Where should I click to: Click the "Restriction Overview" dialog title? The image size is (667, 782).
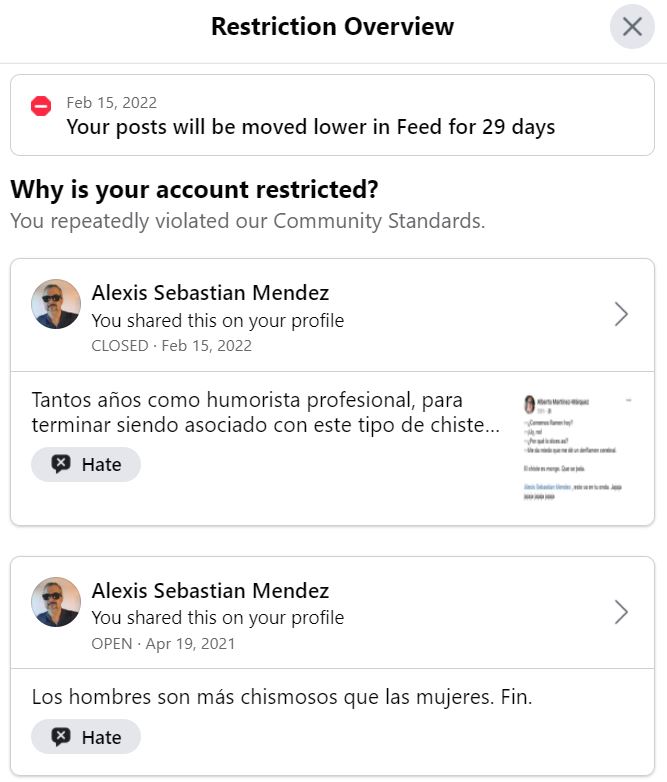tap(332, 27)
